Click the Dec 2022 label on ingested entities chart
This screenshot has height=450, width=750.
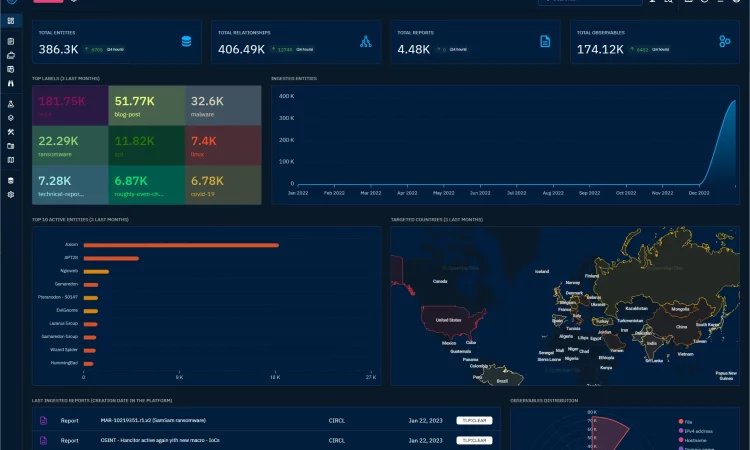tap(699, 193)
